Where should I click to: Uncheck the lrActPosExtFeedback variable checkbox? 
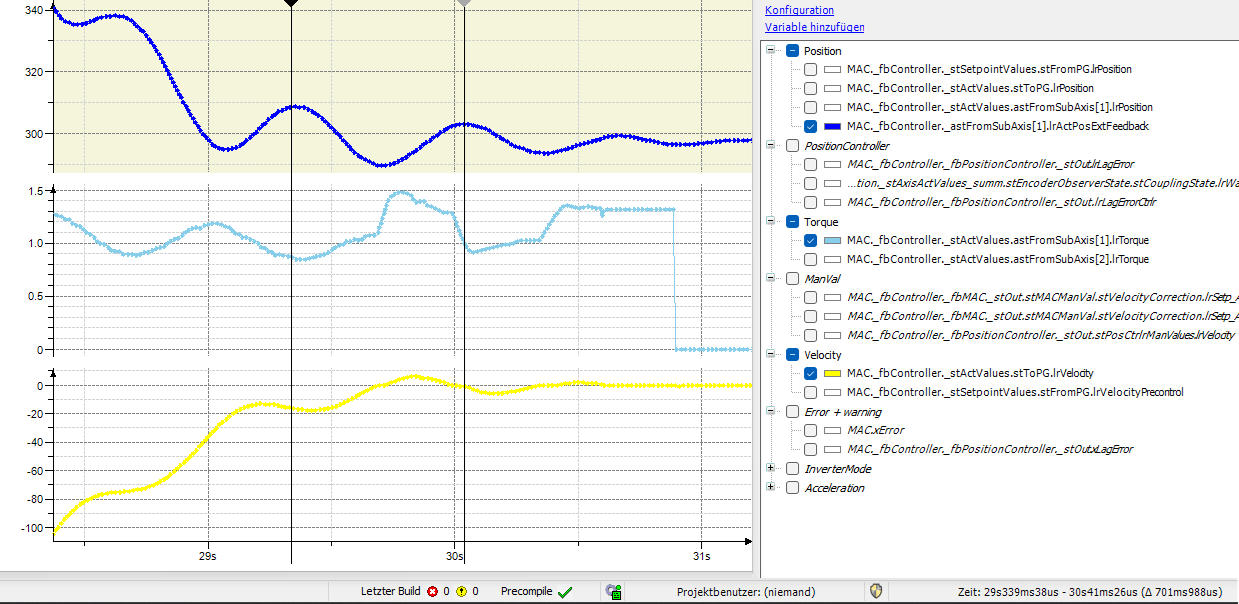coord(811,126)
